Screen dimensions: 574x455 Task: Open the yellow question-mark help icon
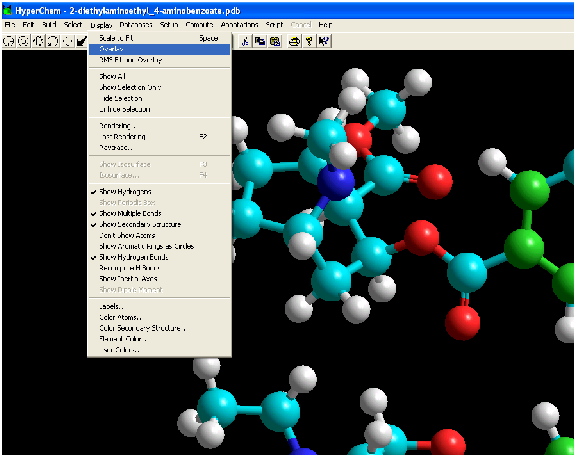point(309,41)
